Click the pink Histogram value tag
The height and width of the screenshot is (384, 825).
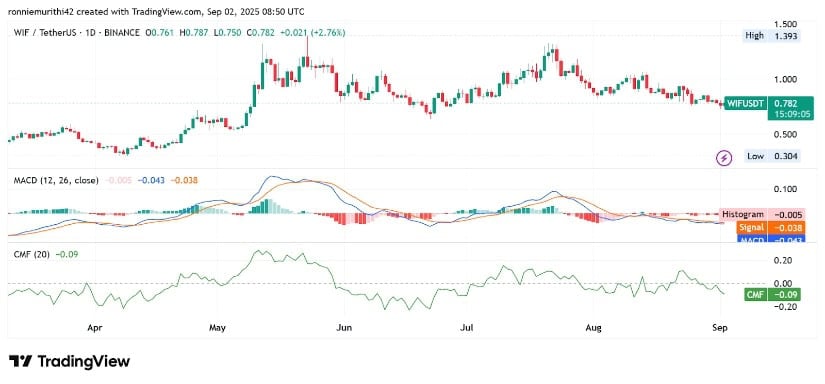pyautogui.click(x=743, y=215)
